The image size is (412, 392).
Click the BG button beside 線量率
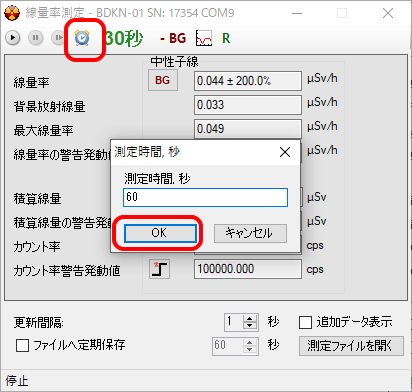pyautogui.click(x=163, y=80)
